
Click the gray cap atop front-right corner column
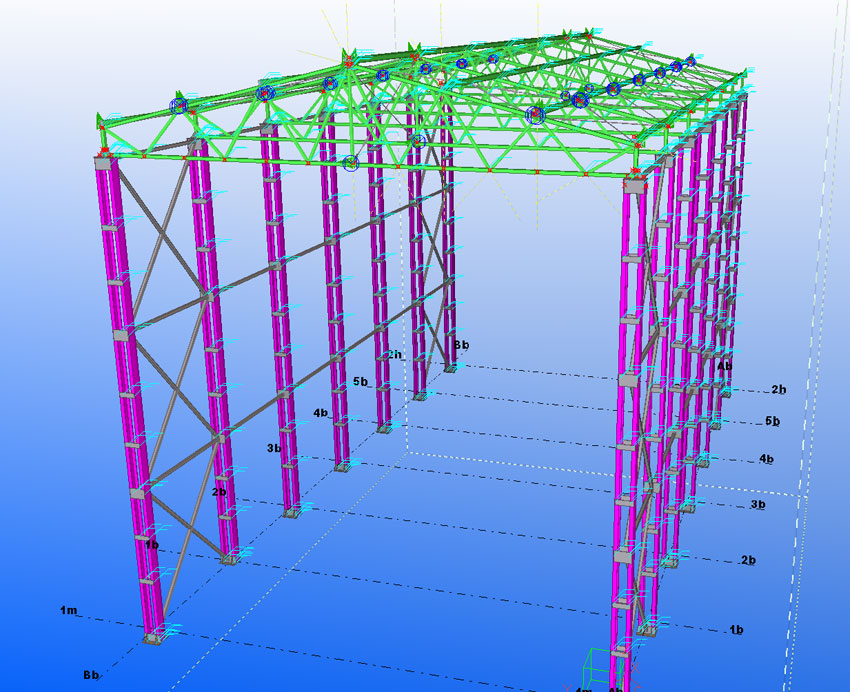pos(633,185)
